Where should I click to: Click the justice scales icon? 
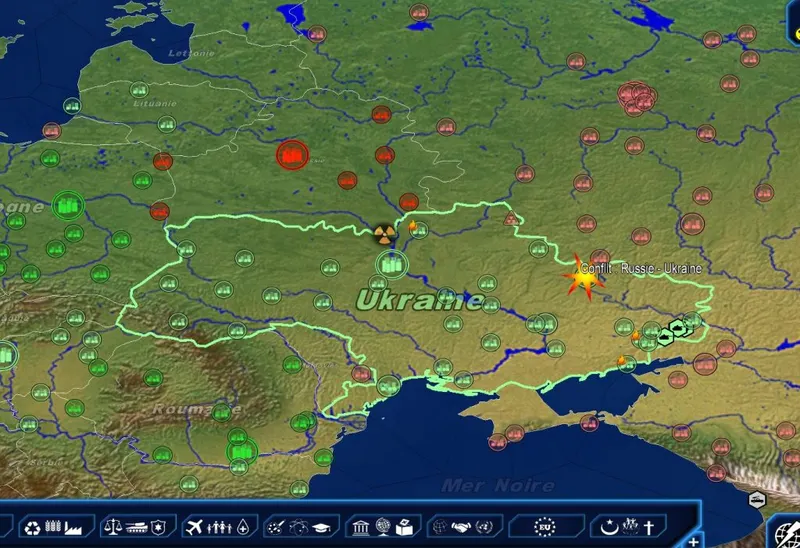click(x=113, y=527)
